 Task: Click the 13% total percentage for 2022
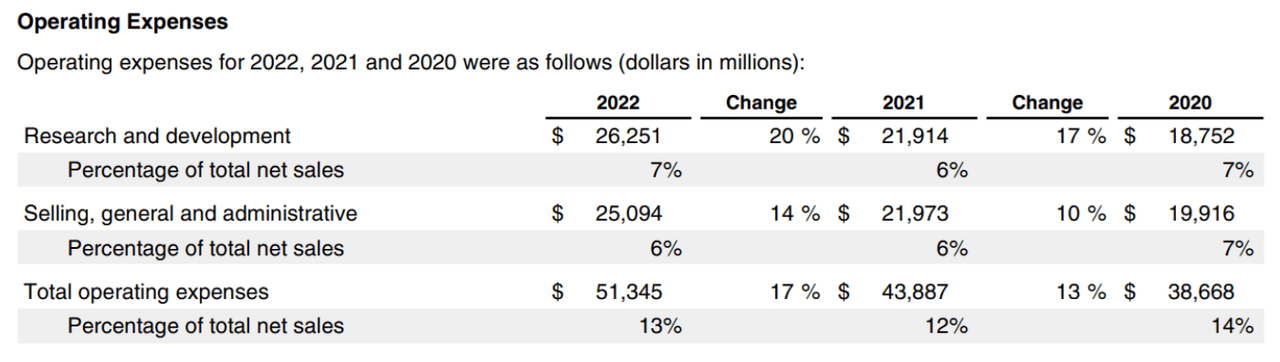[660, 326]
